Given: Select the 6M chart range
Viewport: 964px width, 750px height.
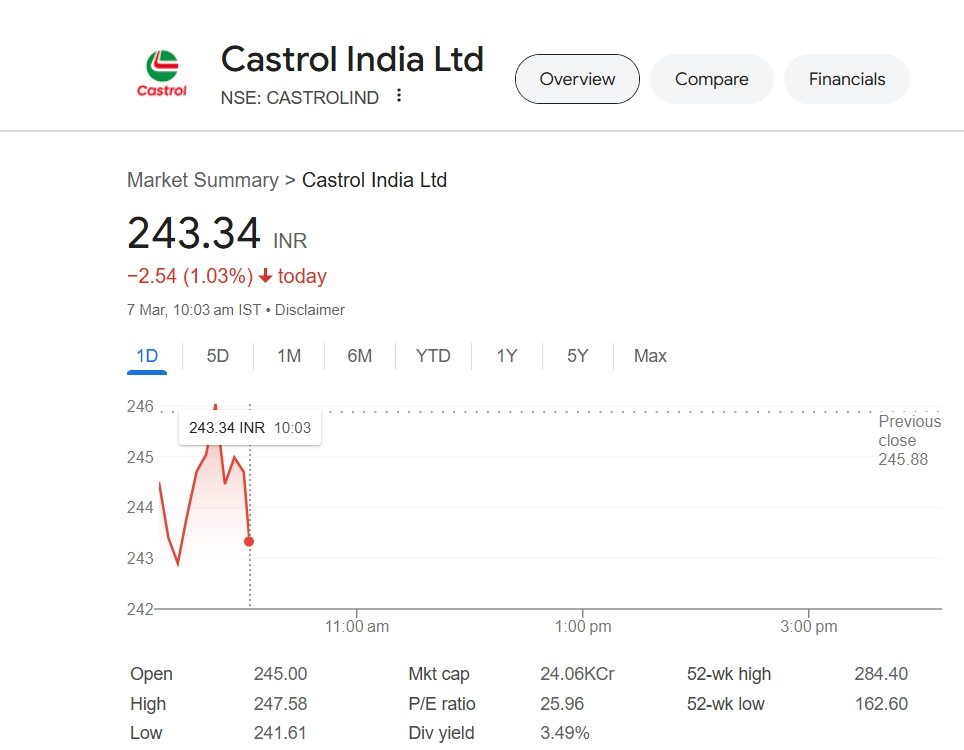Looking at the screenshot, I should tap(360, 356).
